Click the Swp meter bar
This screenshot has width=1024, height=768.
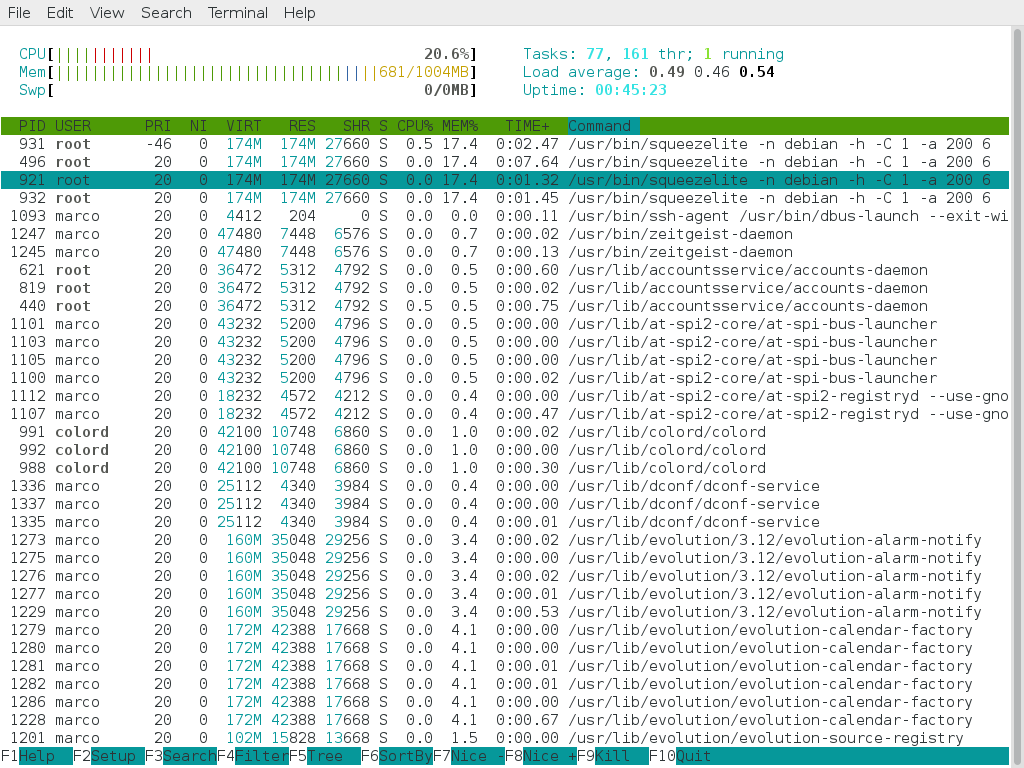tap(248, 90)
